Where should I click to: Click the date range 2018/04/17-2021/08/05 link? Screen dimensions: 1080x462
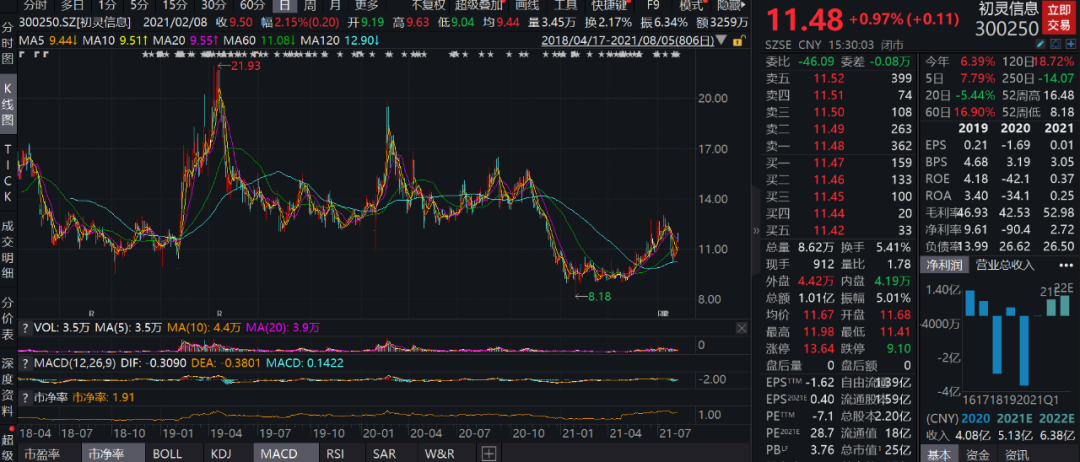tap(629, 41)
